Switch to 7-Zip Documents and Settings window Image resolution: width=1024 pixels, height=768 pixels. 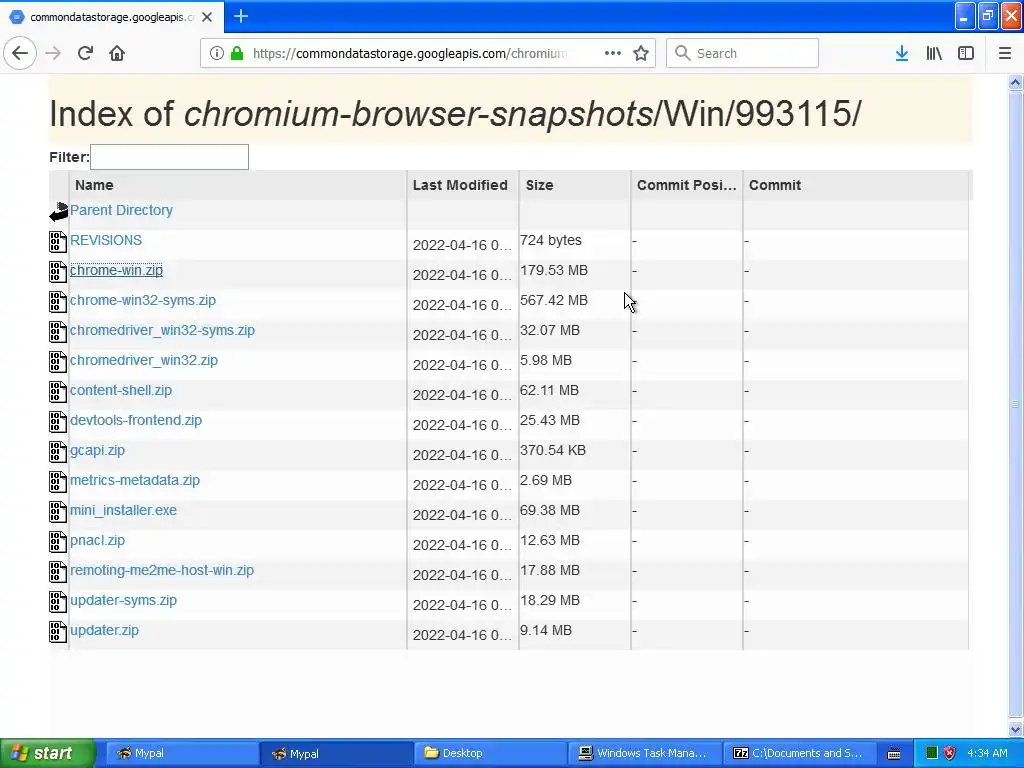click(x=799, y=753)
